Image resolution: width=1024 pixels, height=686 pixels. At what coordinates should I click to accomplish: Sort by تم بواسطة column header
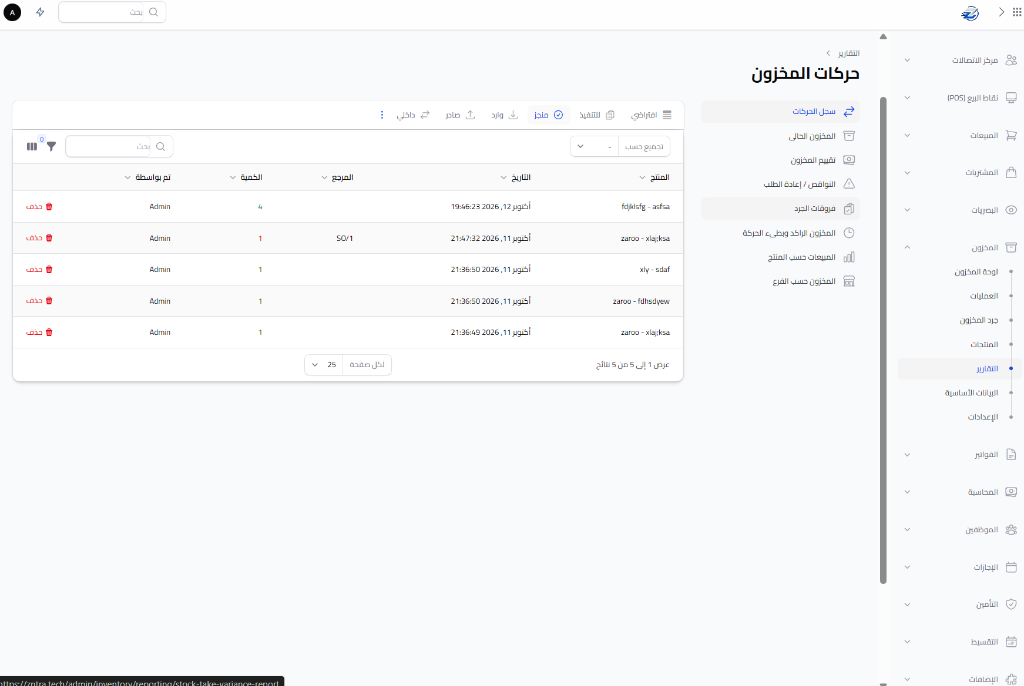(147, 177)
